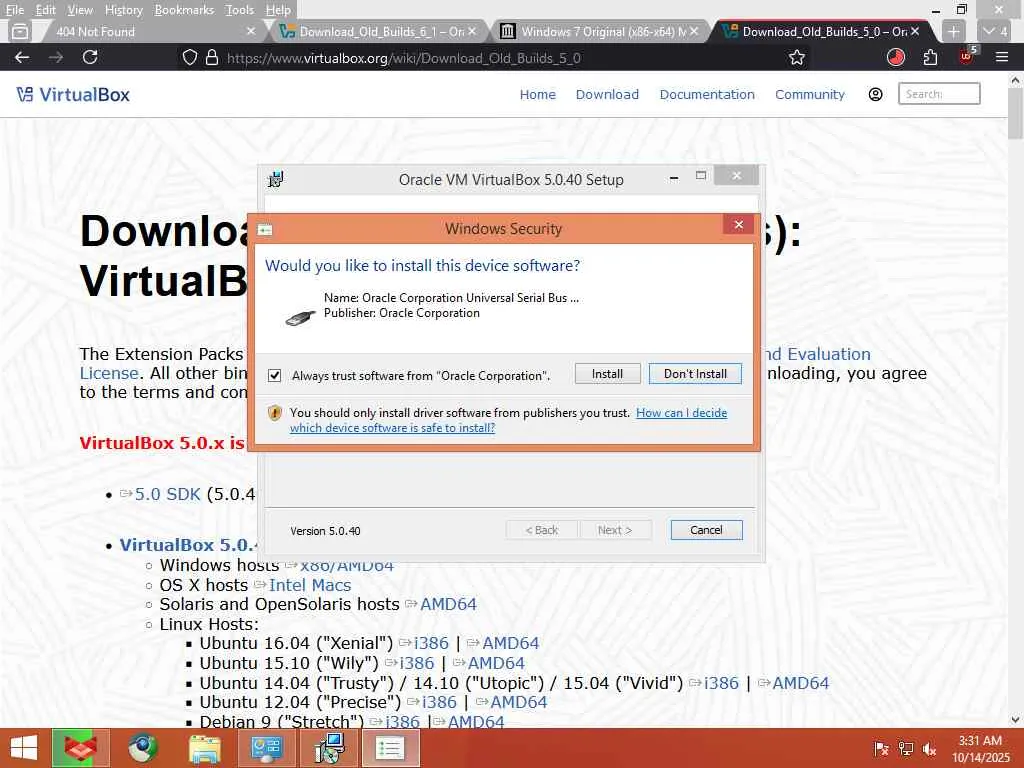Open the History menu
The height and width of the screenshot is (768, 1024).
point(123,10)
